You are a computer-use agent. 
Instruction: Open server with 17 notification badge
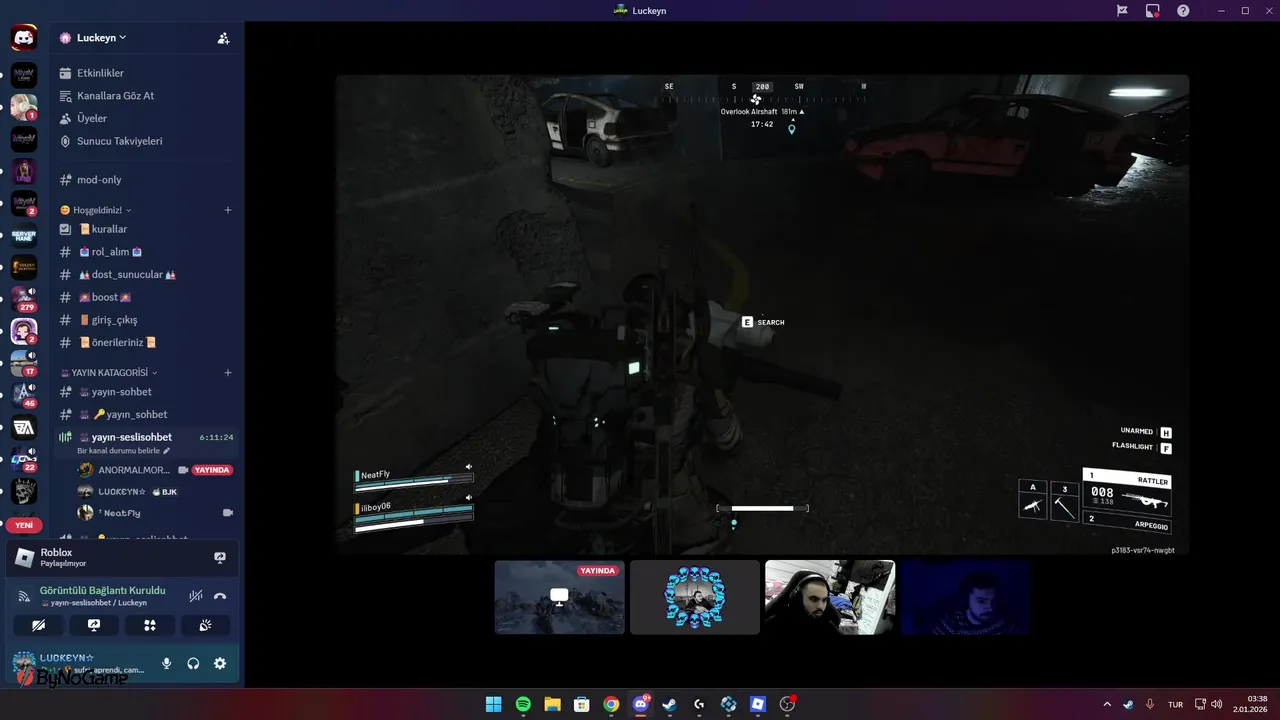pos(24,363)
